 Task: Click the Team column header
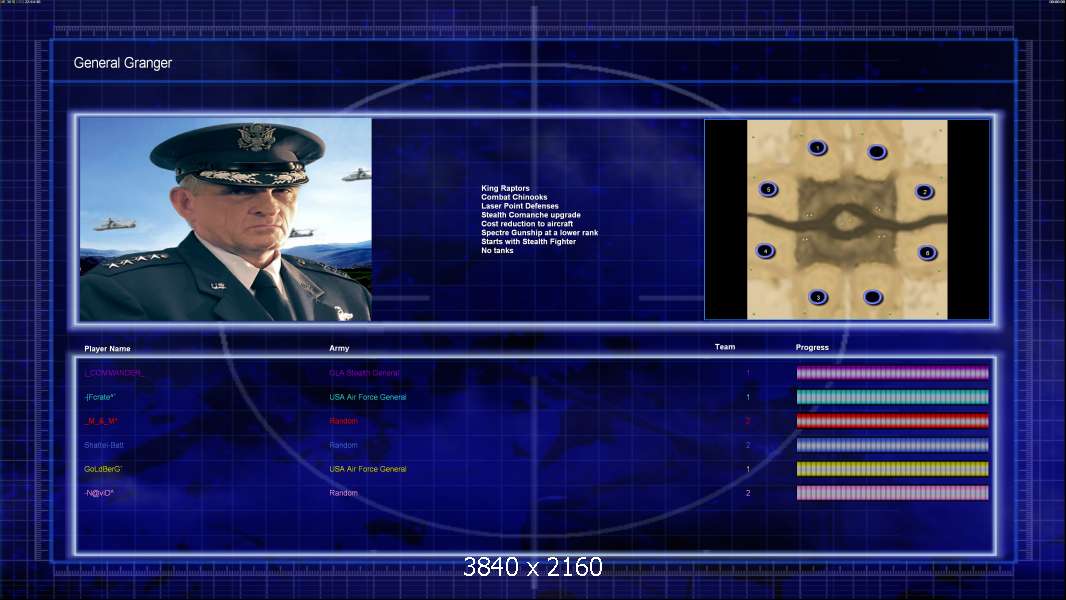[x=725, y=347]
